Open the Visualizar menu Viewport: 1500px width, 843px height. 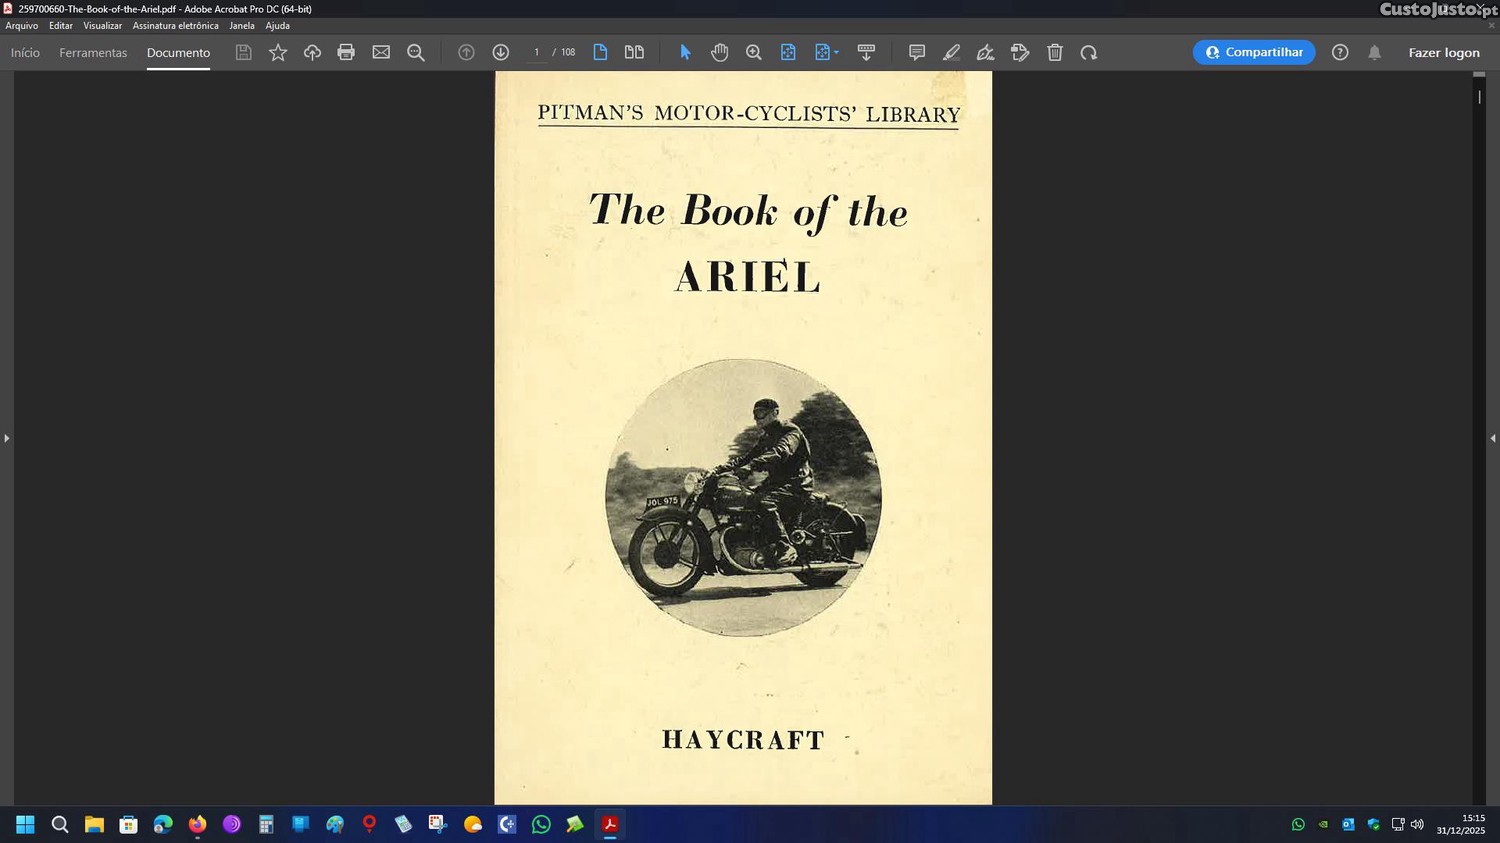(x=102, y=26)
